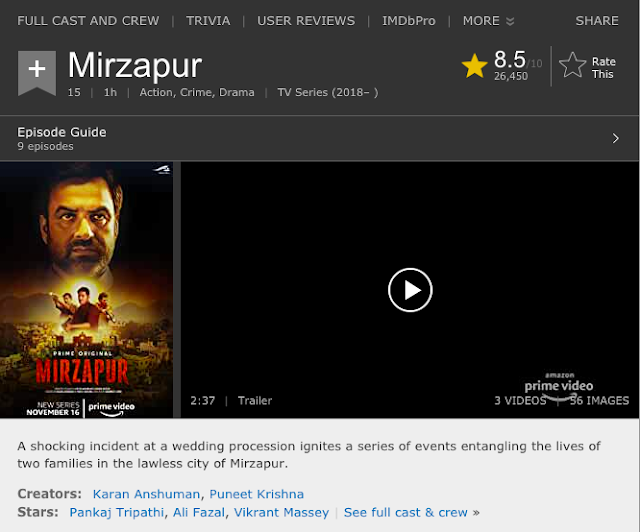The image size is (640, 532).
Task: Expand the MORE dropdown menu
Action: [x=488, y=21]
